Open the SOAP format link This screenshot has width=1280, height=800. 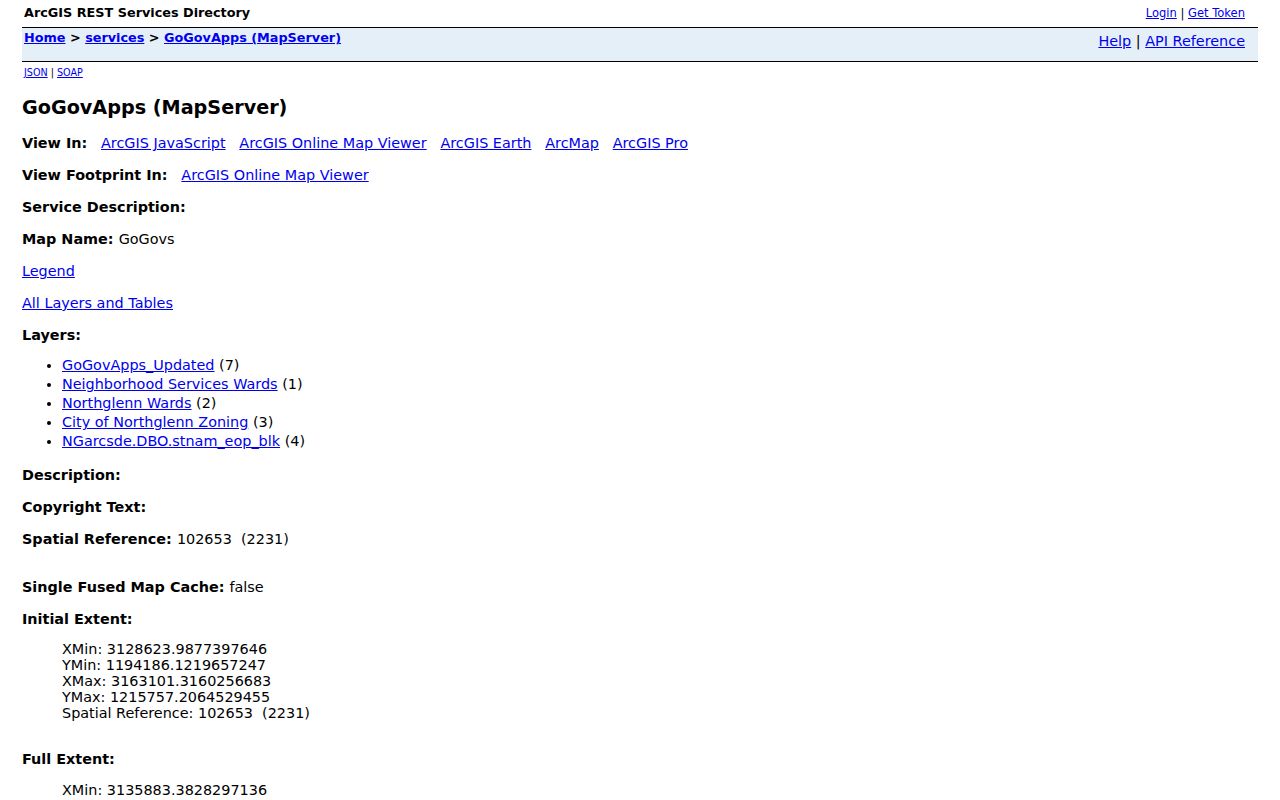70,72
